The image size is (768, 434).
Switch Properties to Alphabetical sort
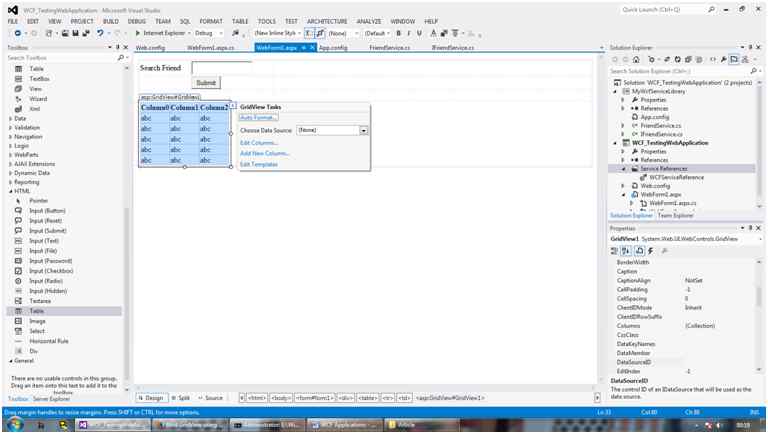click(x=626, y=251)
